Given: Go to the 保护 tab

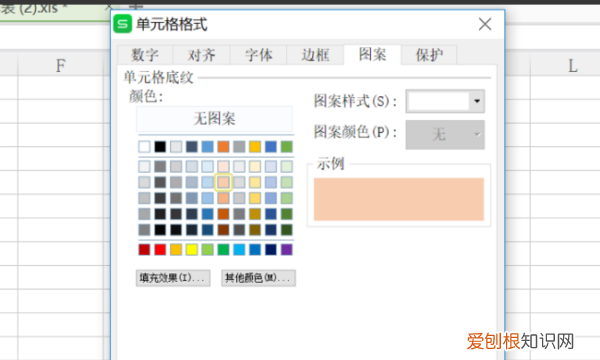Looking at the screenshot, I should coord(429,55).
